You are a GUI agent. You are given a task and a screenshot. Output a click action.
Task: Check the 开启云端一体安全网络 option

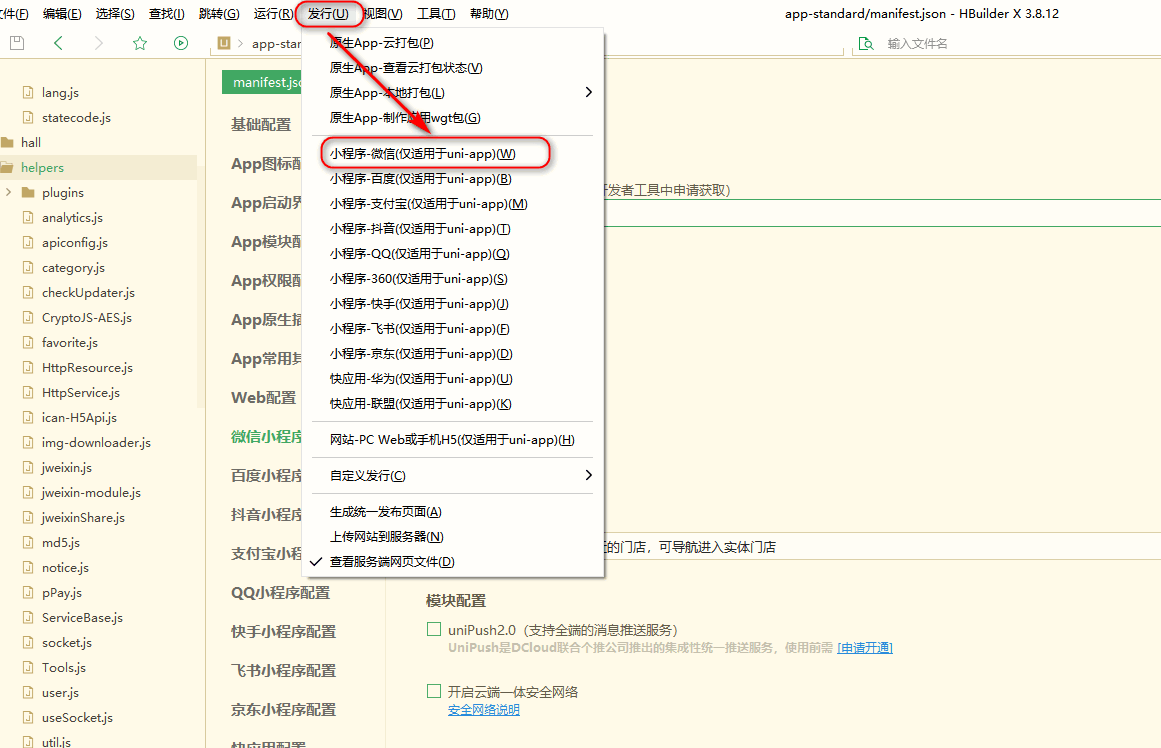(434, 692)
